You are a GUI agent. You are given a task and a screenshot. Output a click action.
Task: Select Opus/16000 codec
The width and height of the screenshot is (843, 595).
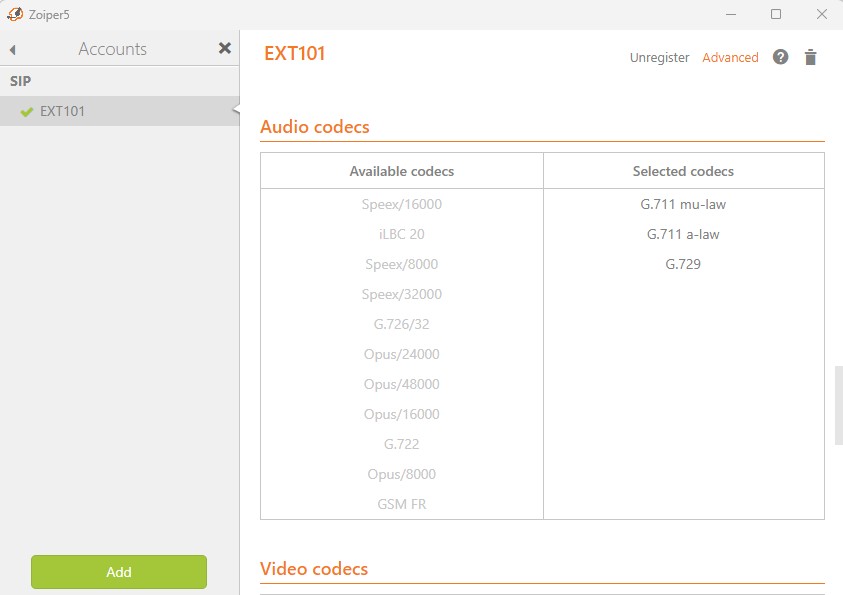pos(402,414)
